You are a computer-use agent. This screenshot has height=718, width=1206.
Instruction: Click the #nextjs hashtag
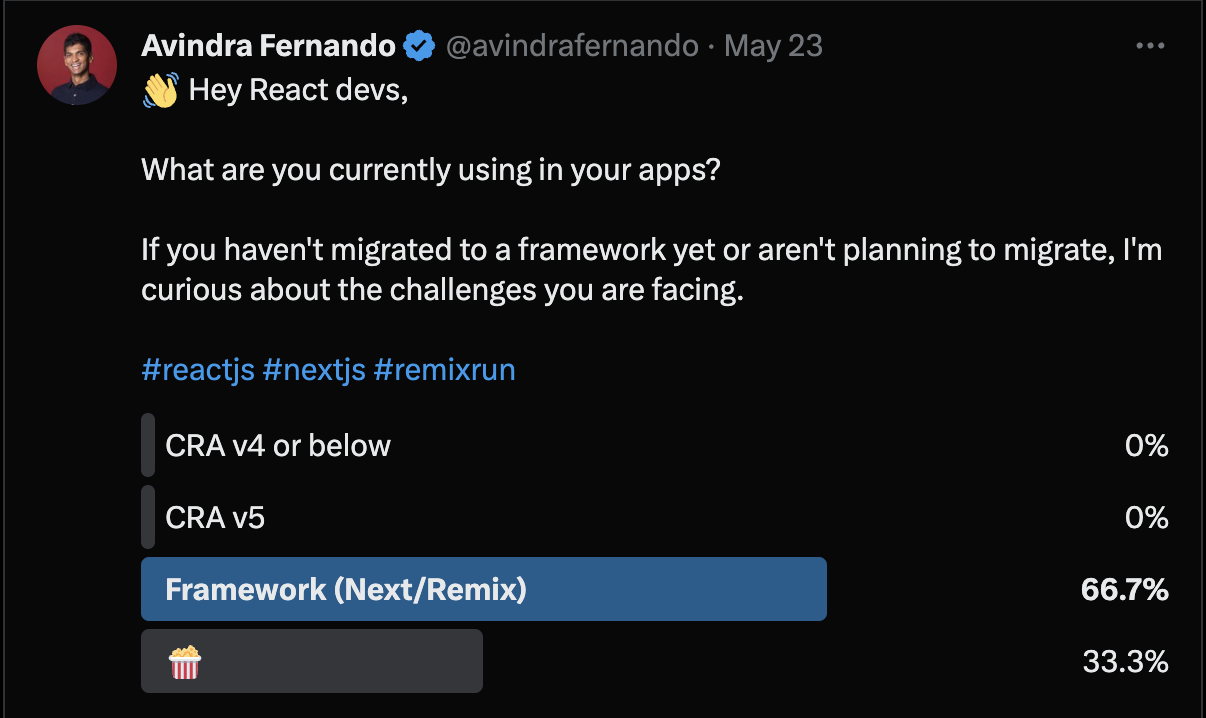(313, 370)
